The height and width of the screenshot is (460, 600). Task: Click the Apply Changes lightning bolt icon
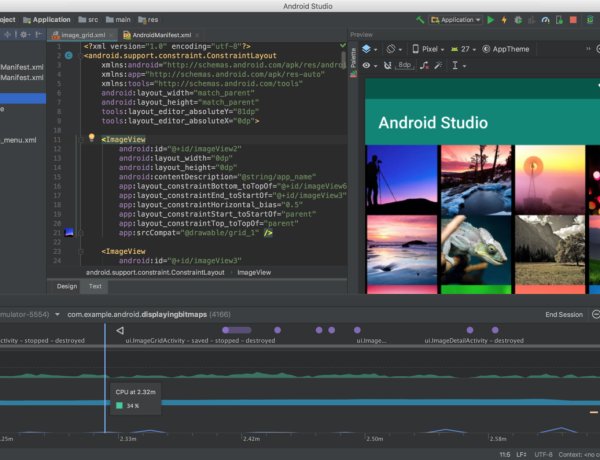(504, 20)
